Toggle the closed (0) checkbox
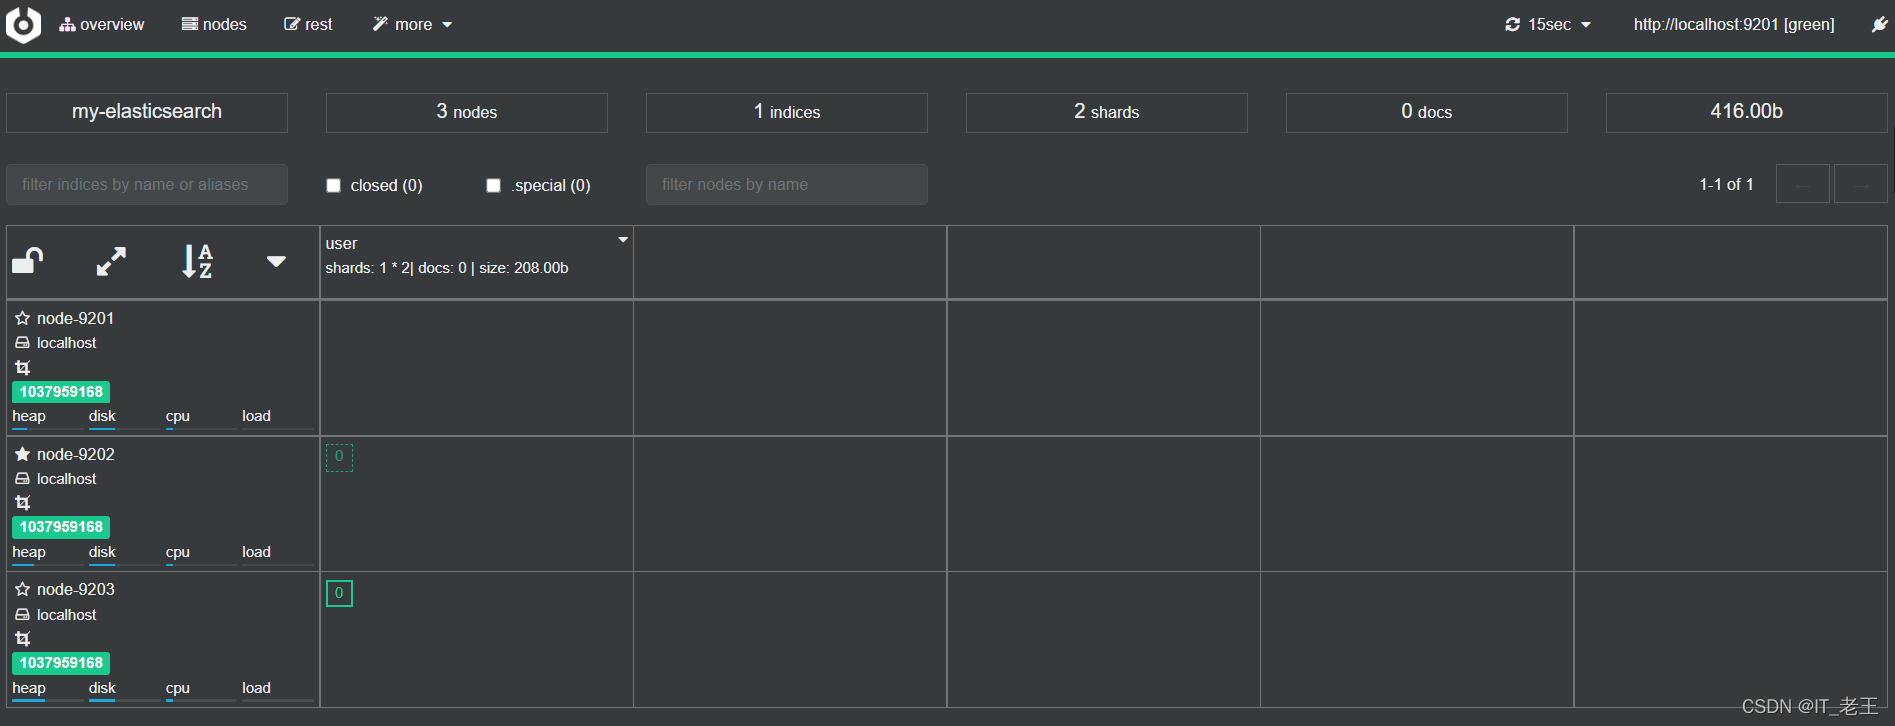 coord(334,185)
